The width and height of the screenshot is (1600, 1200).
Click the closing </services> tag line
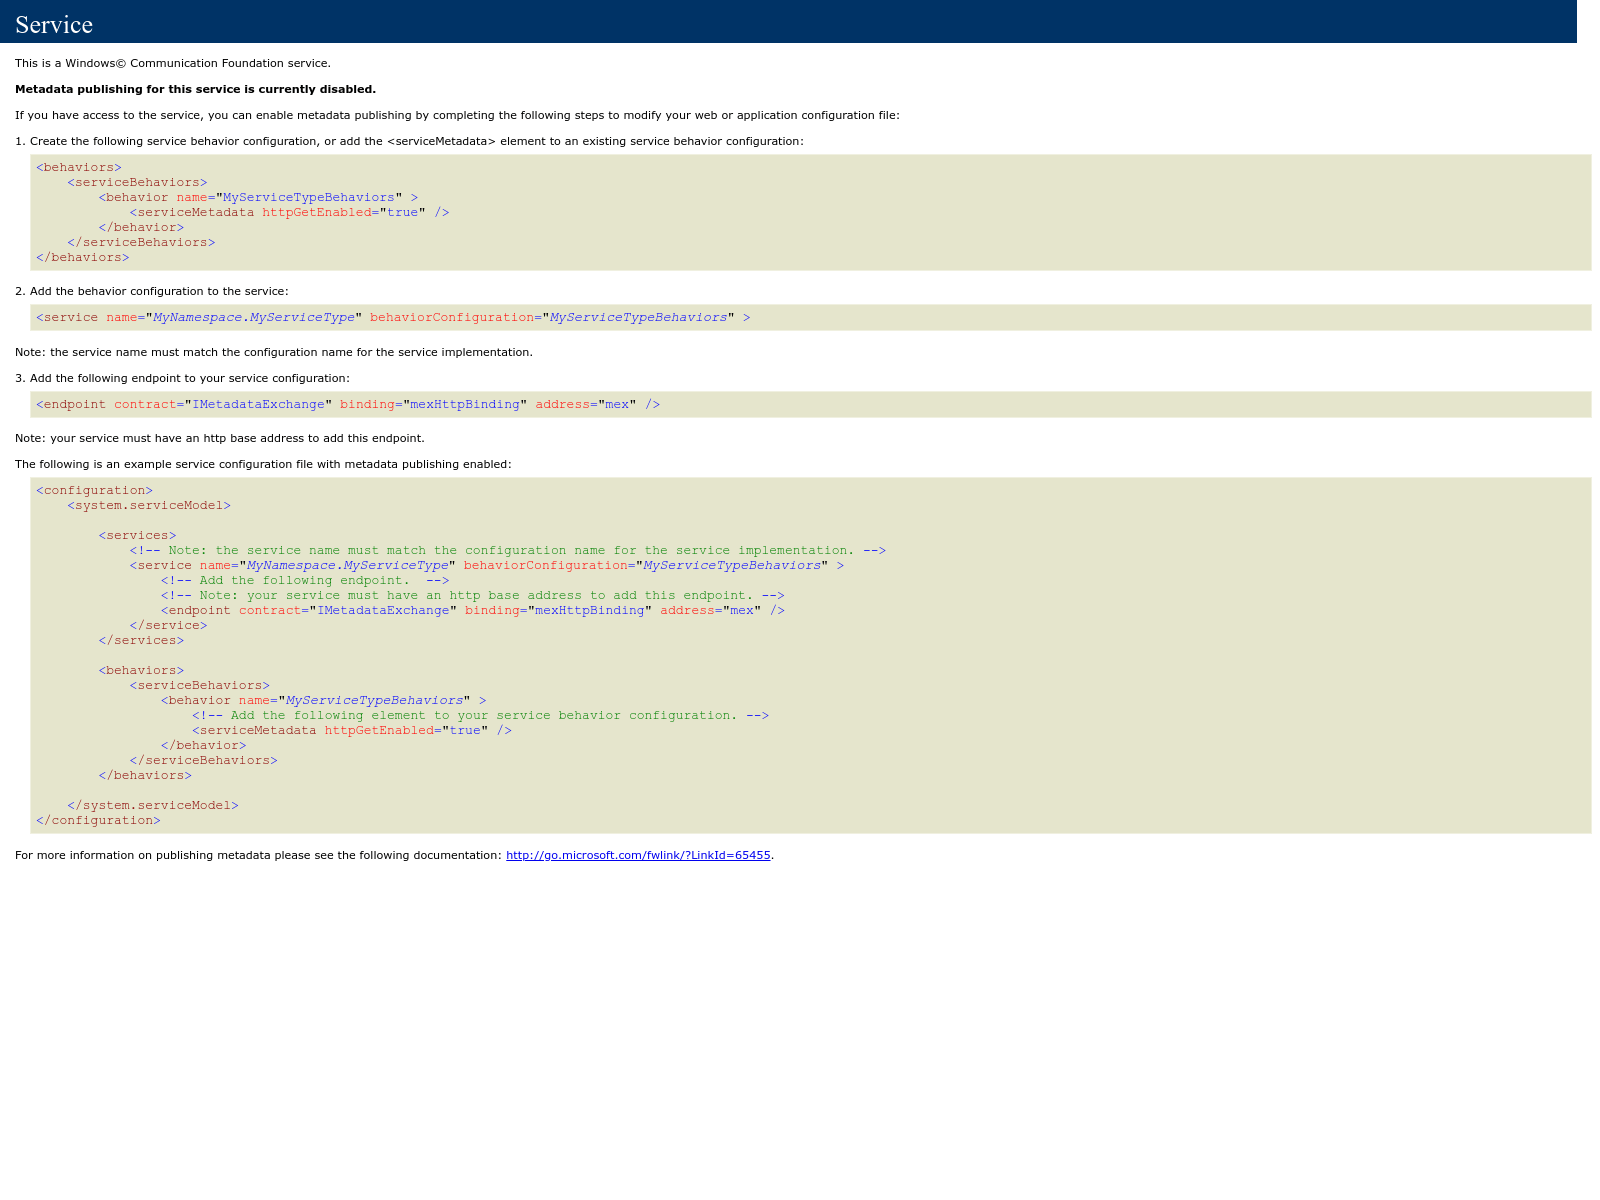point(141,640)
